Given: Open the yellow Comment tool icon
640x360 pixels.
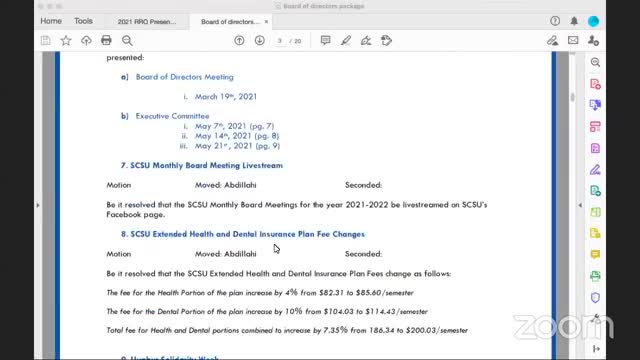Looking at the screenshot, I should coord(596,255).
